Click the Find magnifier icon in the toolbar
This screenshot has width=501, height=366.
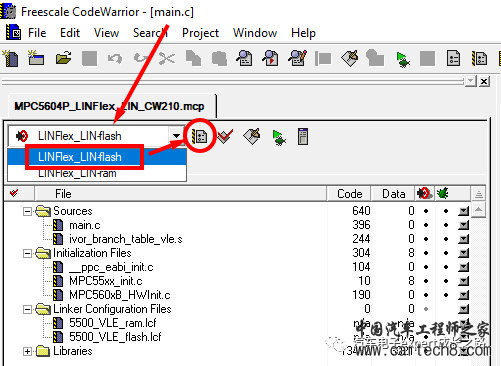pos(244,58)
